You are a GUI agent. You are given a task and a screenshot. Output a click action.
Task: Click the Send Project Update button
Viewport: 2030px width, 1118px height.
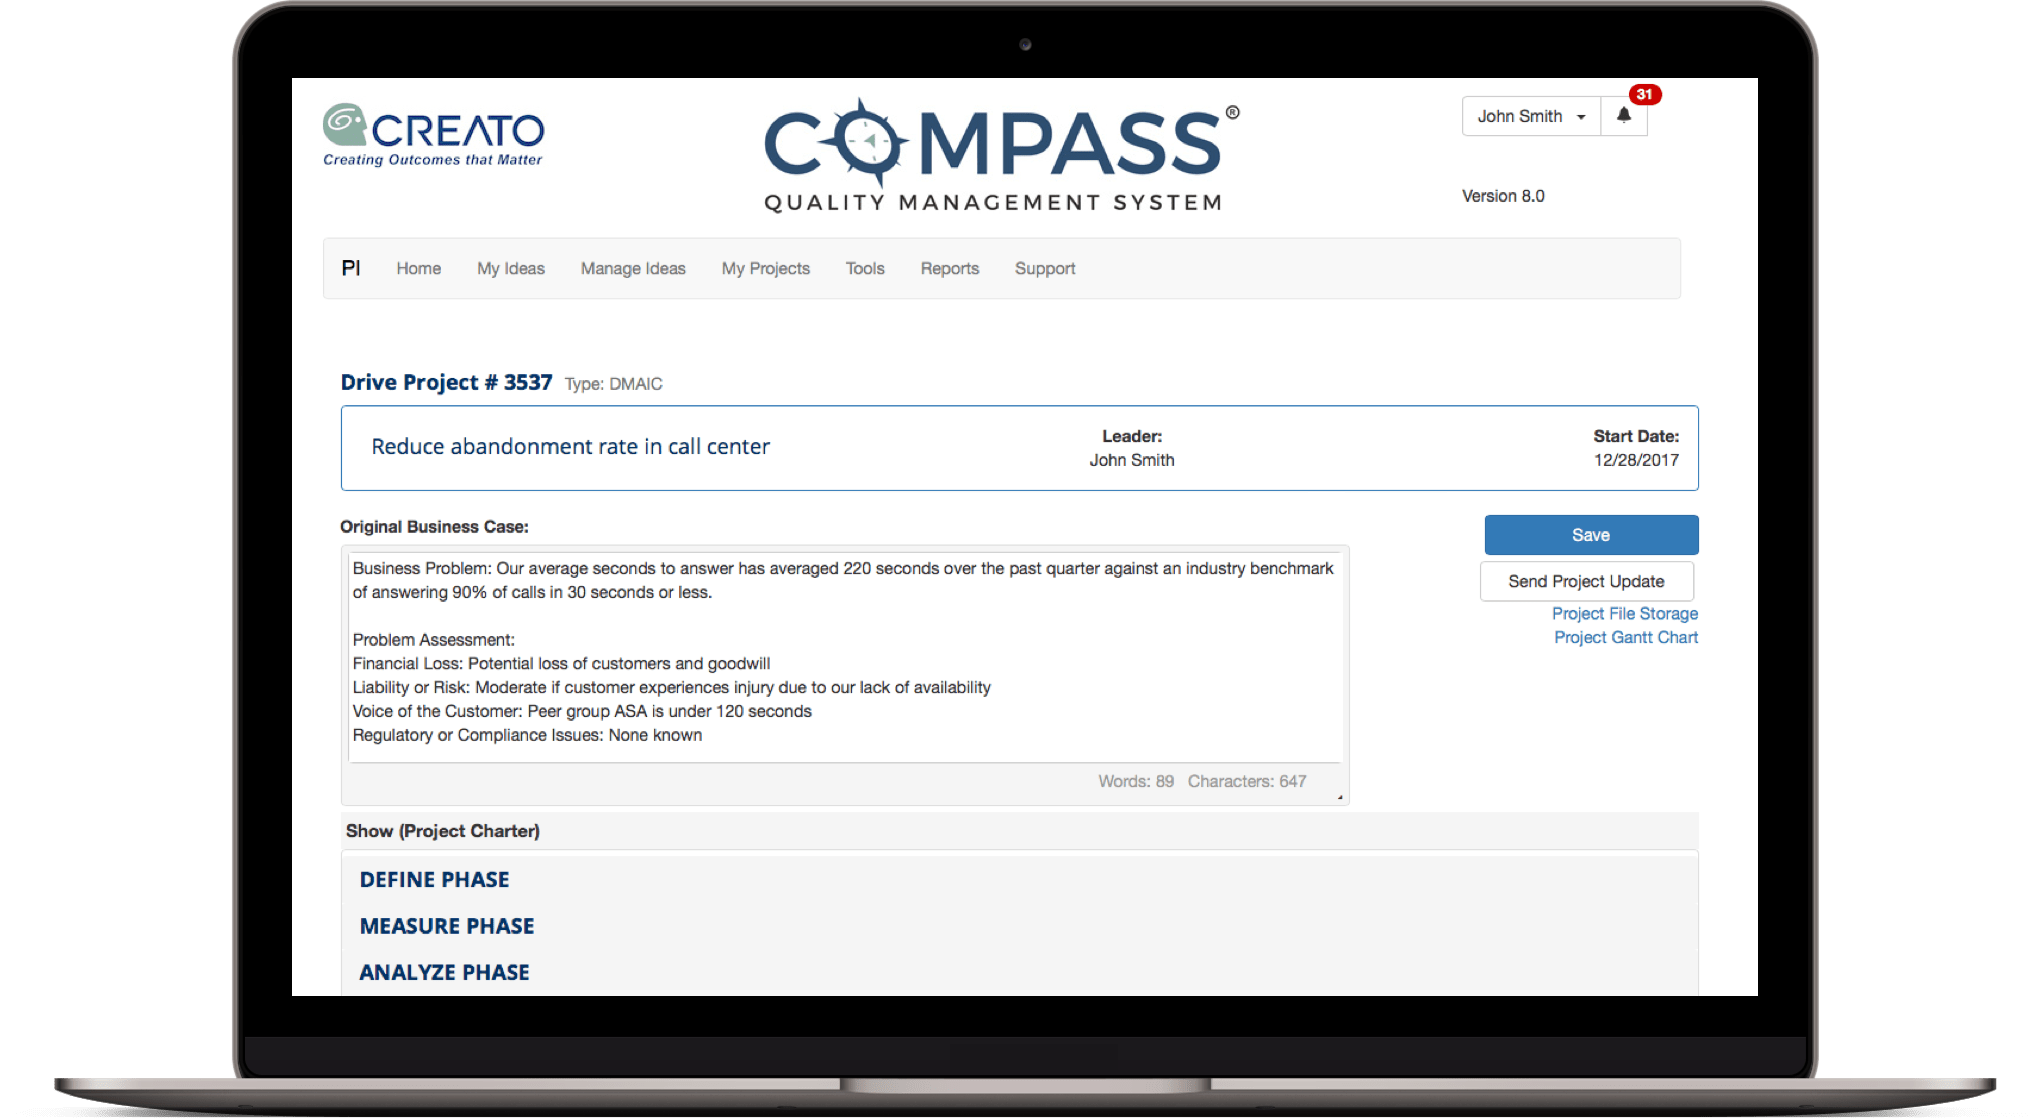(1591, 580)
